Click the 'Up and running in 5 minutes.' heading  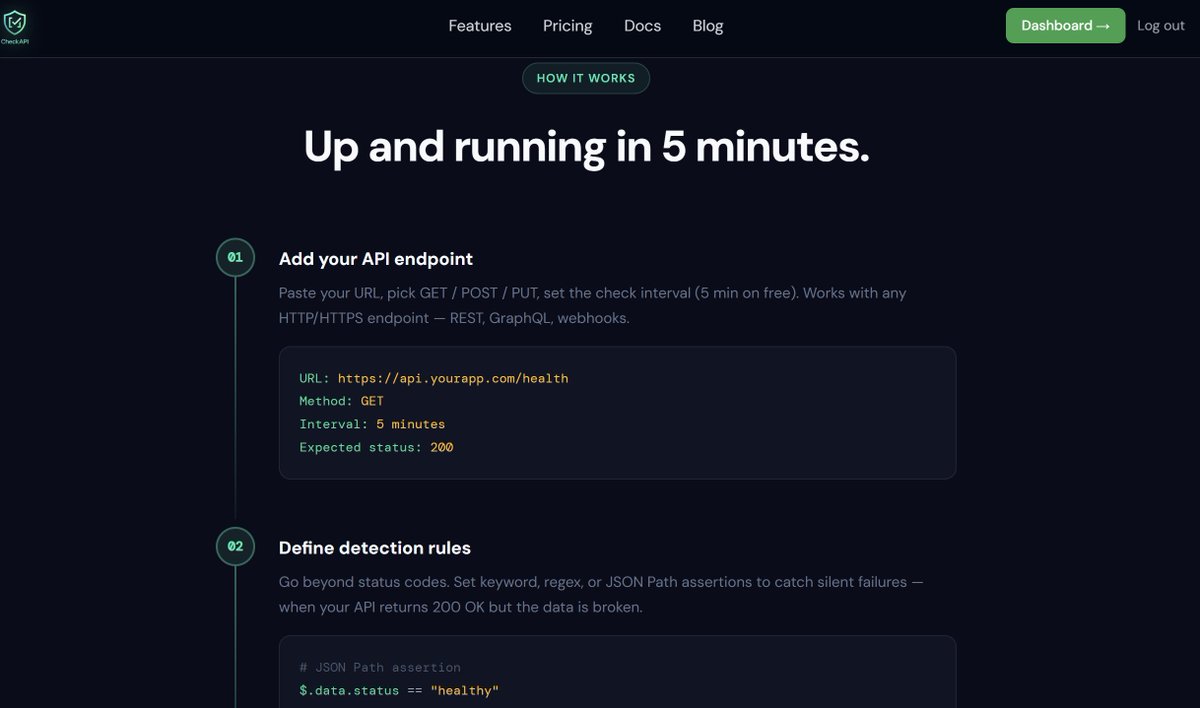pyautogui.click(x=586, y=146)
